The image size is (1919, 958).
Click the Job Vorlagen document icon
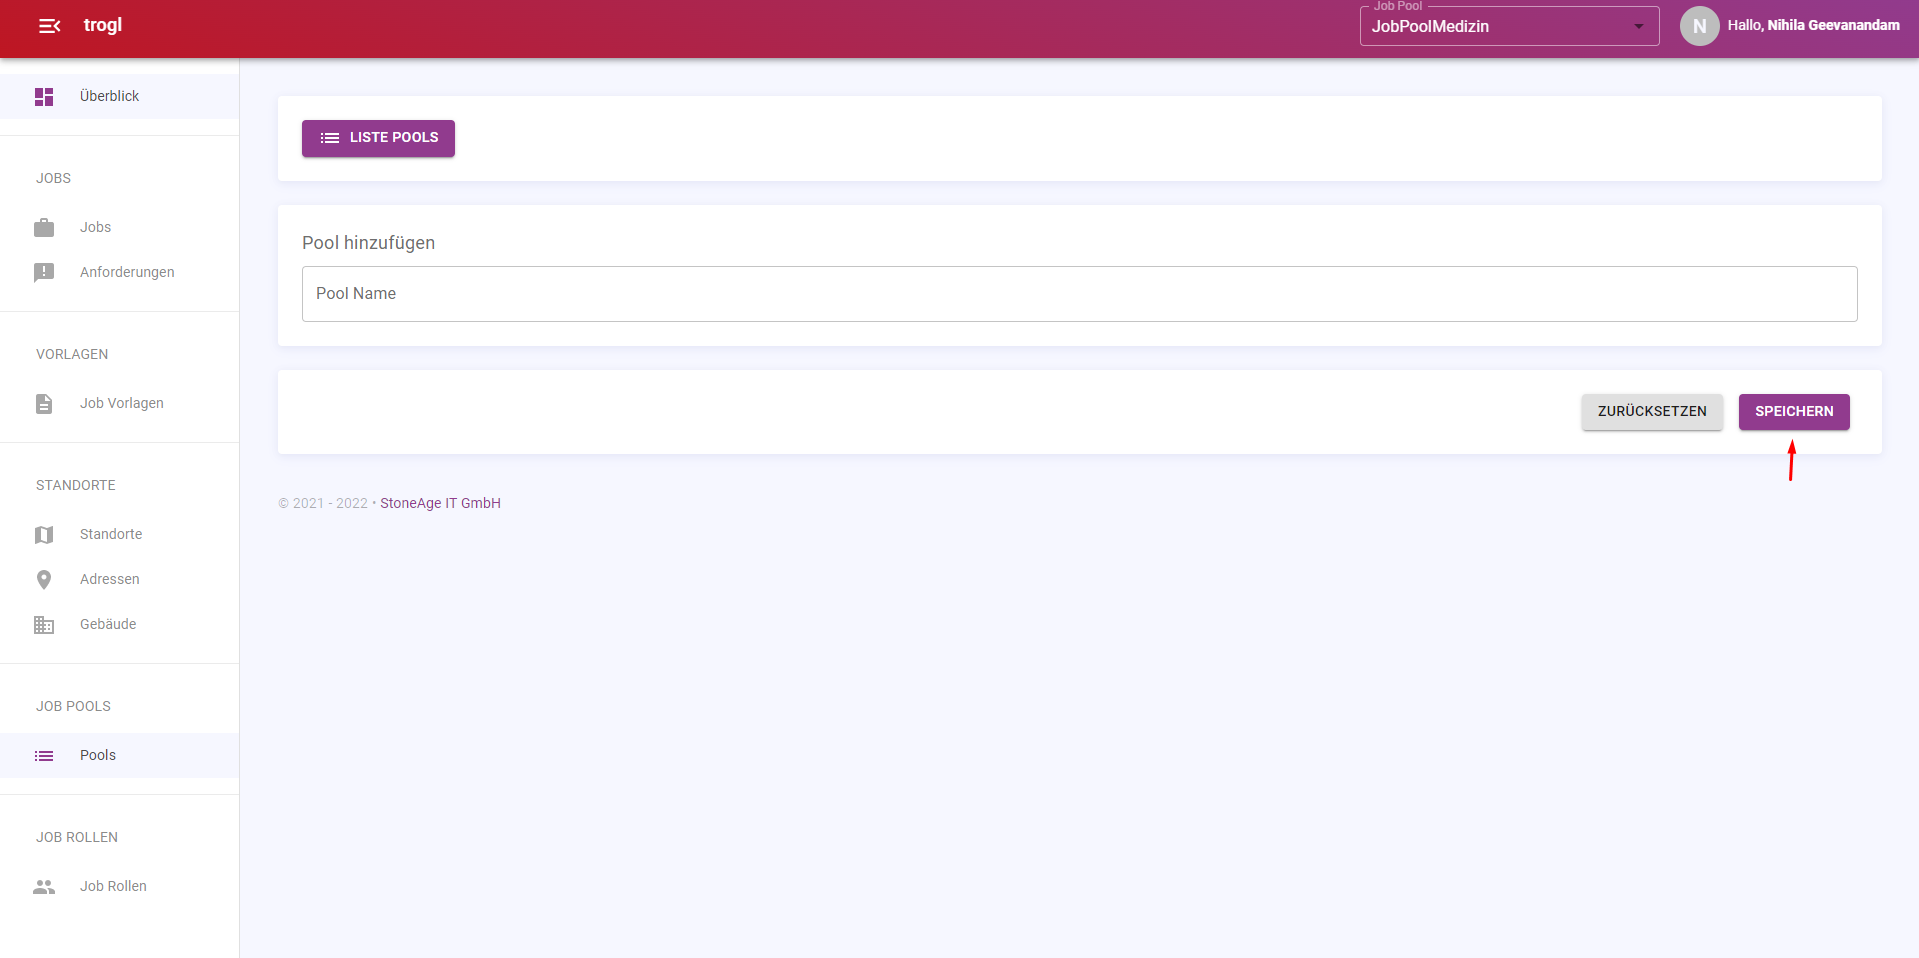point(44,404)
